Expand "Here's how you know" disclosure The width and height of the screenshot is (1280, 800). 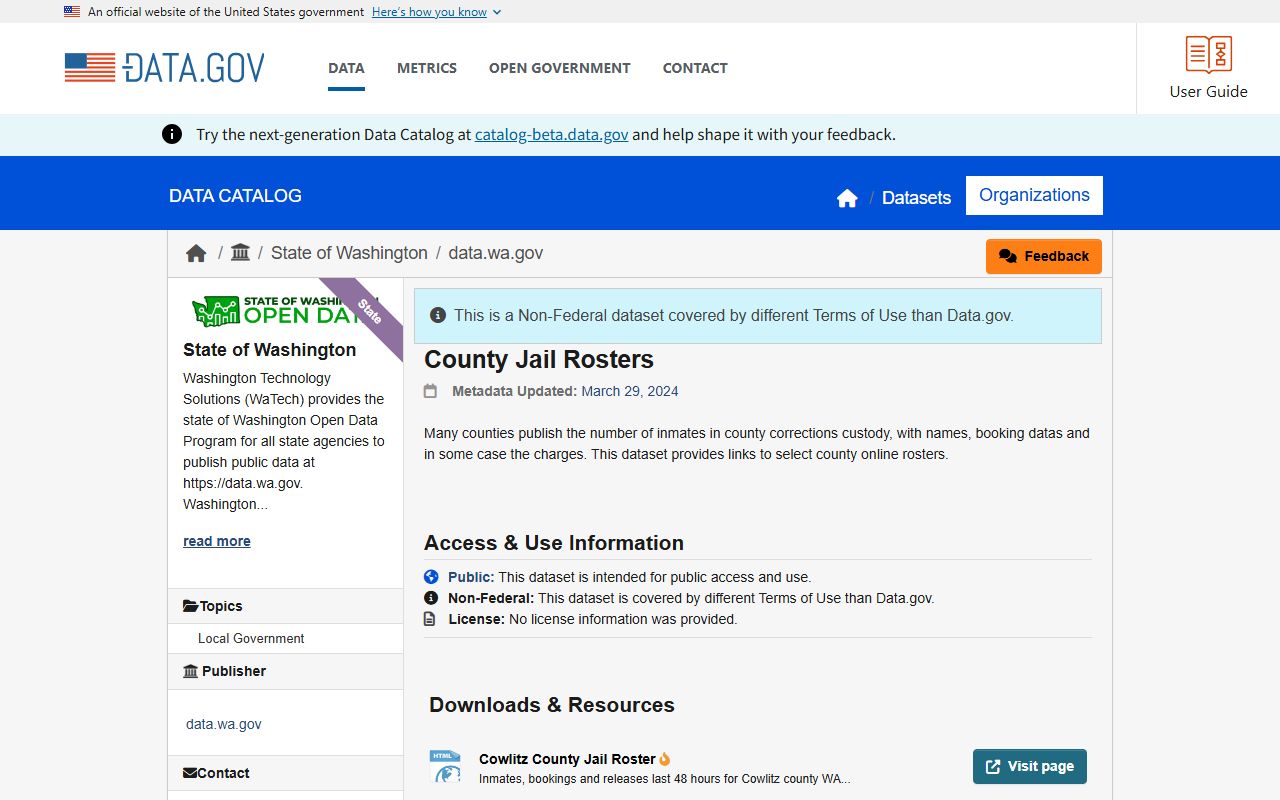(x=436, y=12)
